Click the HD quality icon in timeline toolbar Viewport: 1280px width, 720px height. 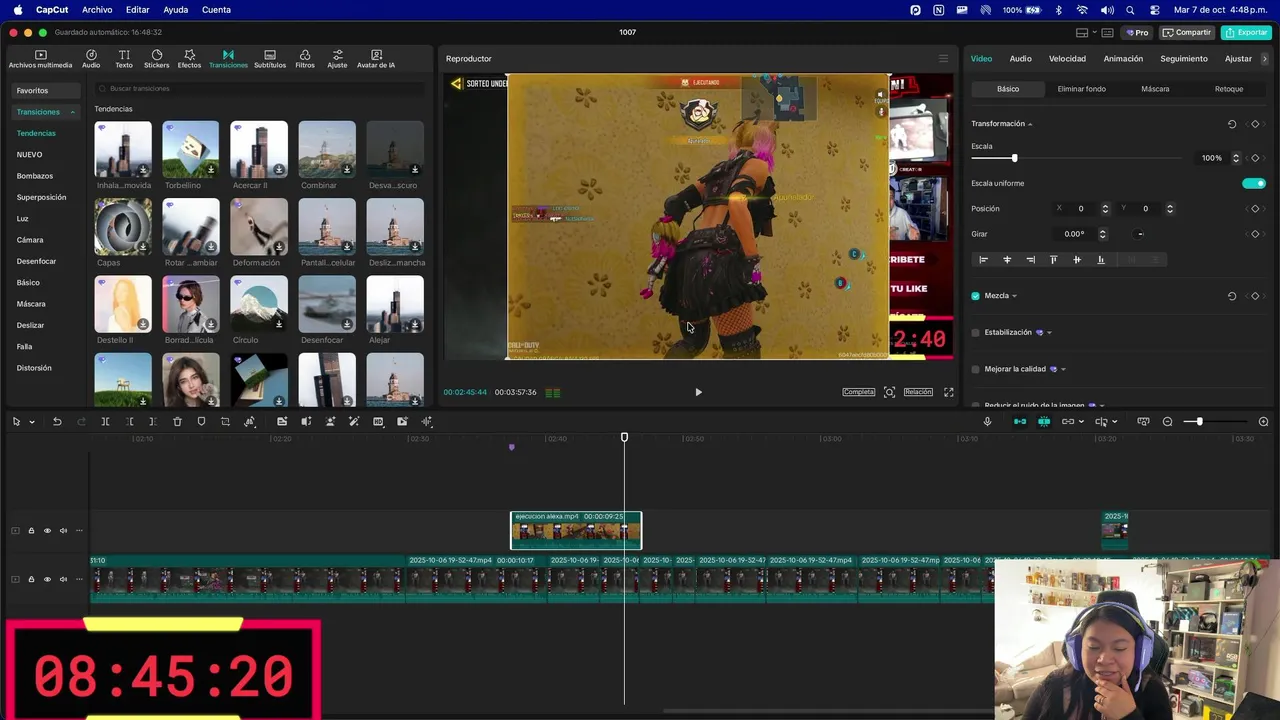pyautogui.click(x=378, y=422)
